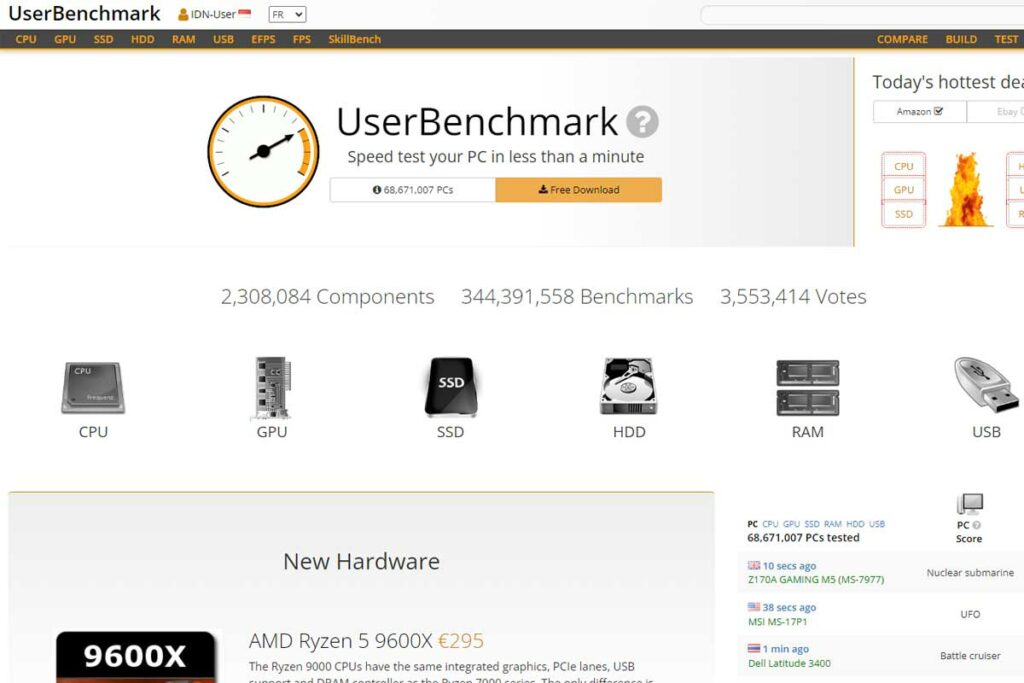Click the speedometer gauge logo
Image resolution: width=1024 pixels, height=683 pixels.
[262, 150]
